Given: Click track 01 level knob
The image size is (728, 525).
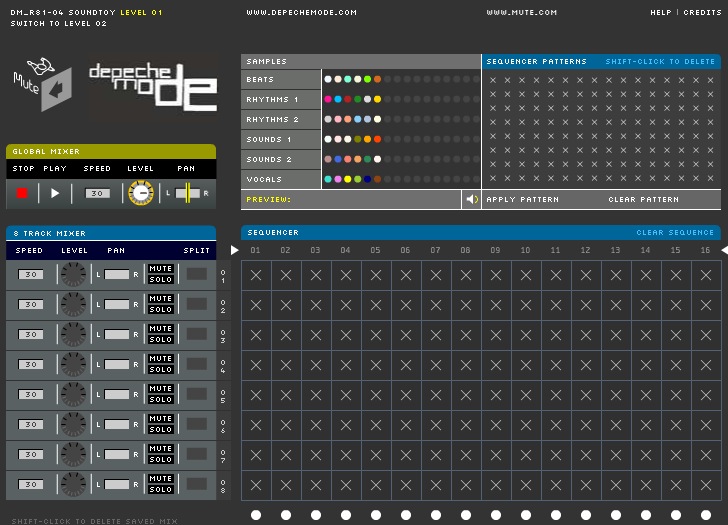Looking at the screenshot, I should tap(73, 274).
